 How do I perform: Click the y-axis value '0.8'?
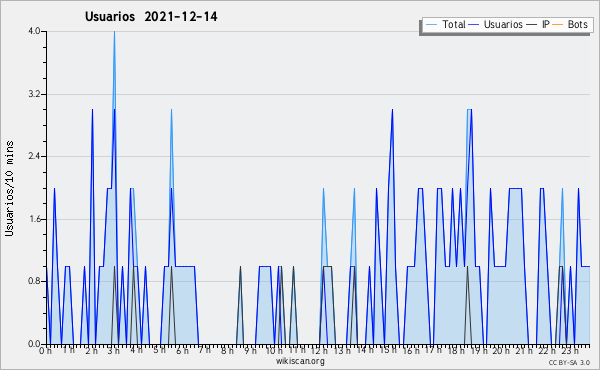point(34,281)
